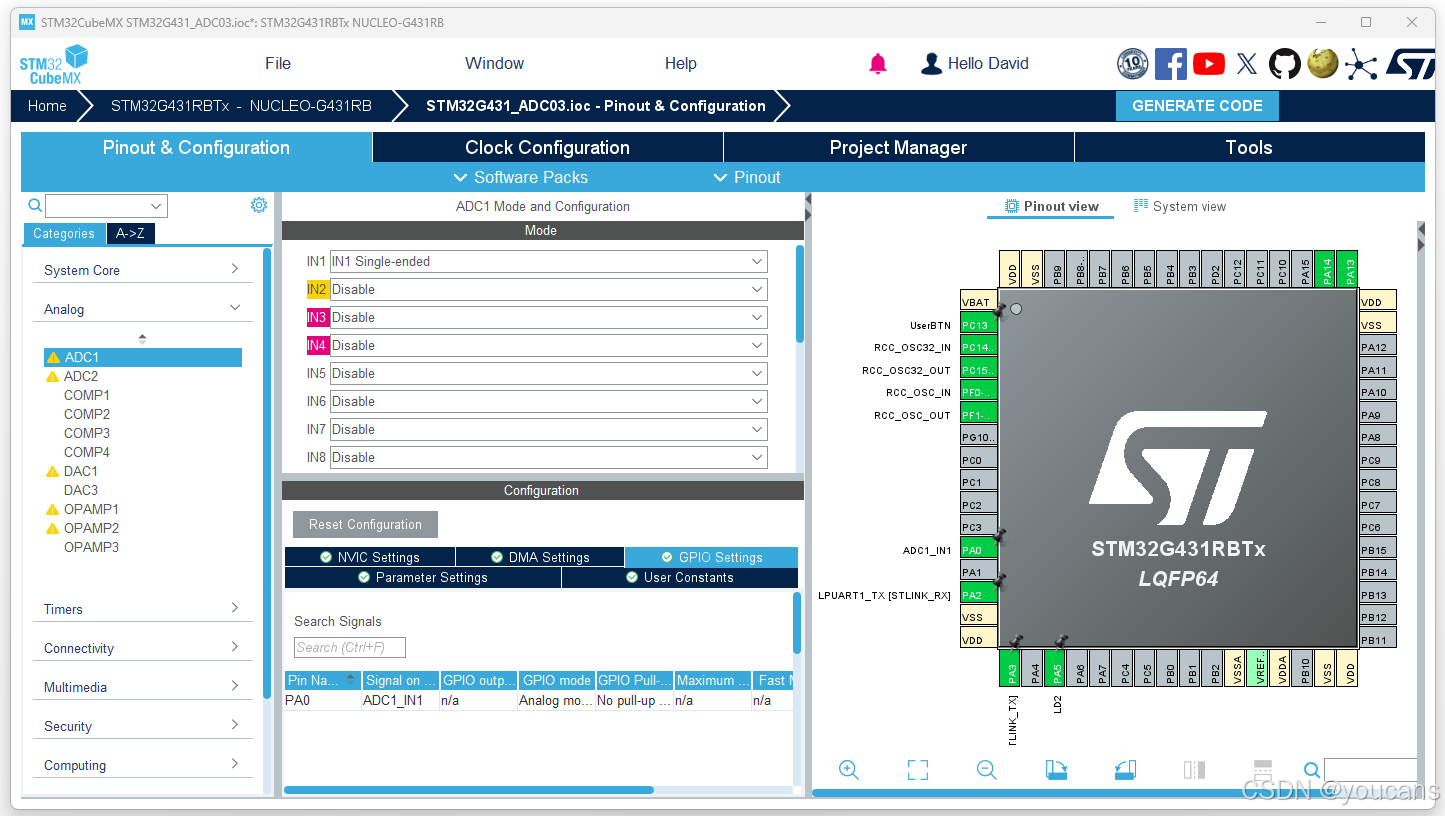Screen dimensions: 1445x816
Task: Click the GPIO table horizontal scrollbar
Action: click(x=468, y=790)
